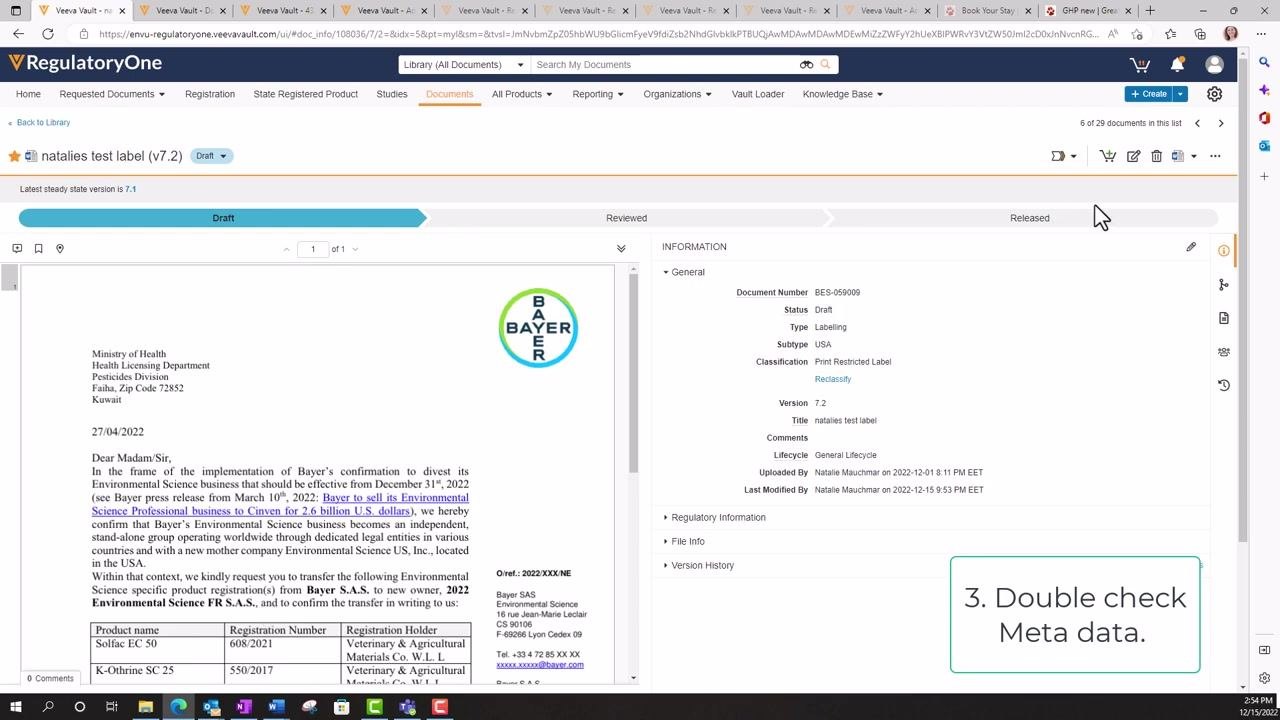
Task: Click the RegulatoryOne logo
Action: click(x=85, y=63)
